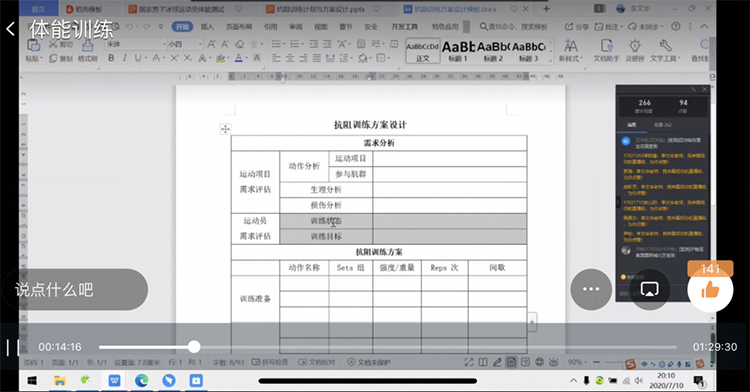Image resolution: width=750 pixels, height=392 pixels.
Task: Open the font name dropdown 宋体
Action: pyautogui.click(x=135, y=44)
